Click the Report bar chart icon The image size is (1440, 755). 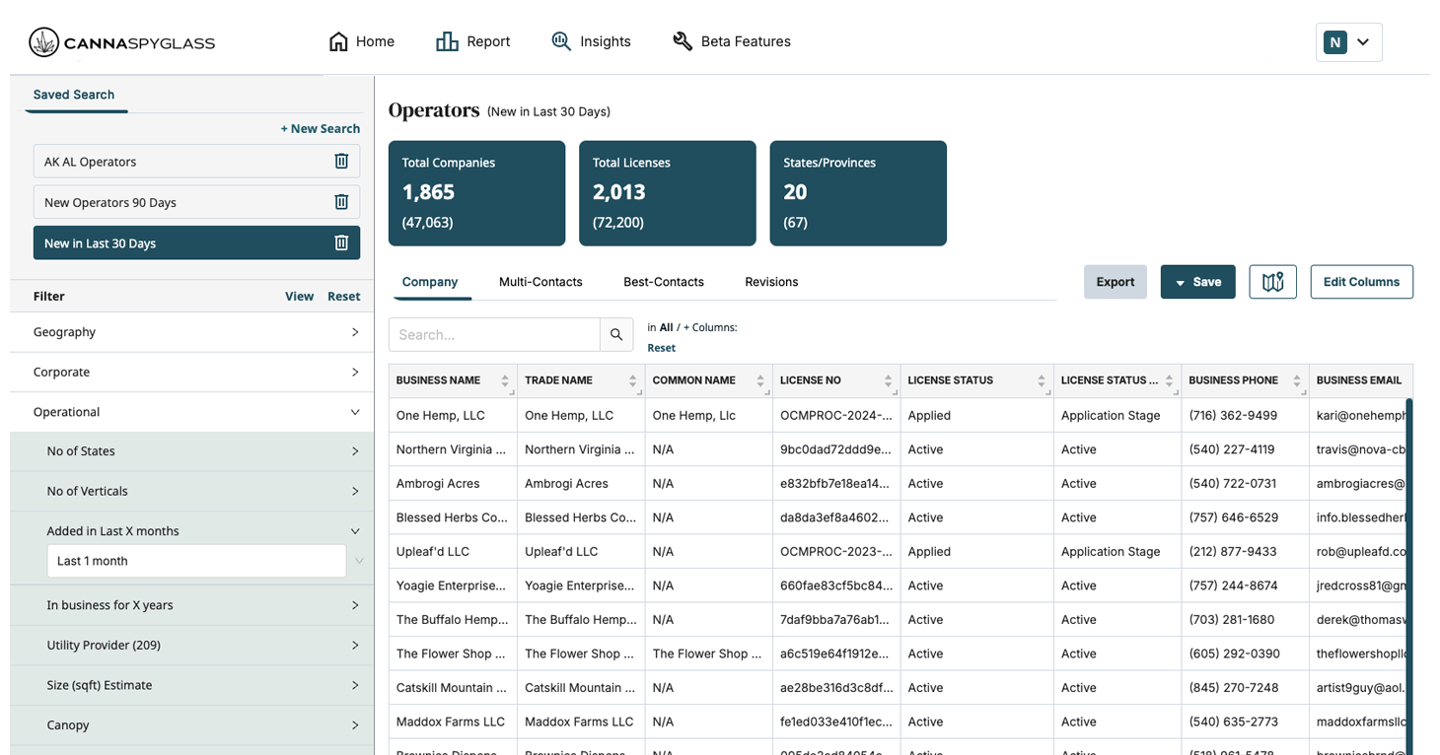(x=447, y=42)
